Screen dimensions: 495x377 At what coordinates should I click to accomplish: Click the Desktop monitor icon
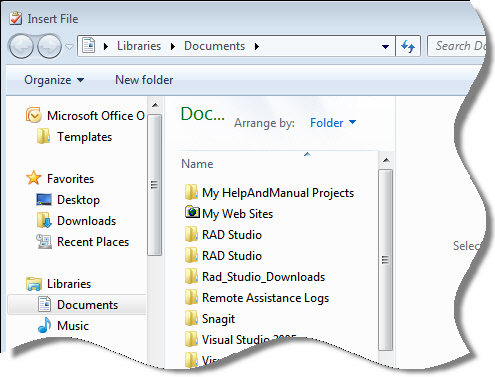44,200
